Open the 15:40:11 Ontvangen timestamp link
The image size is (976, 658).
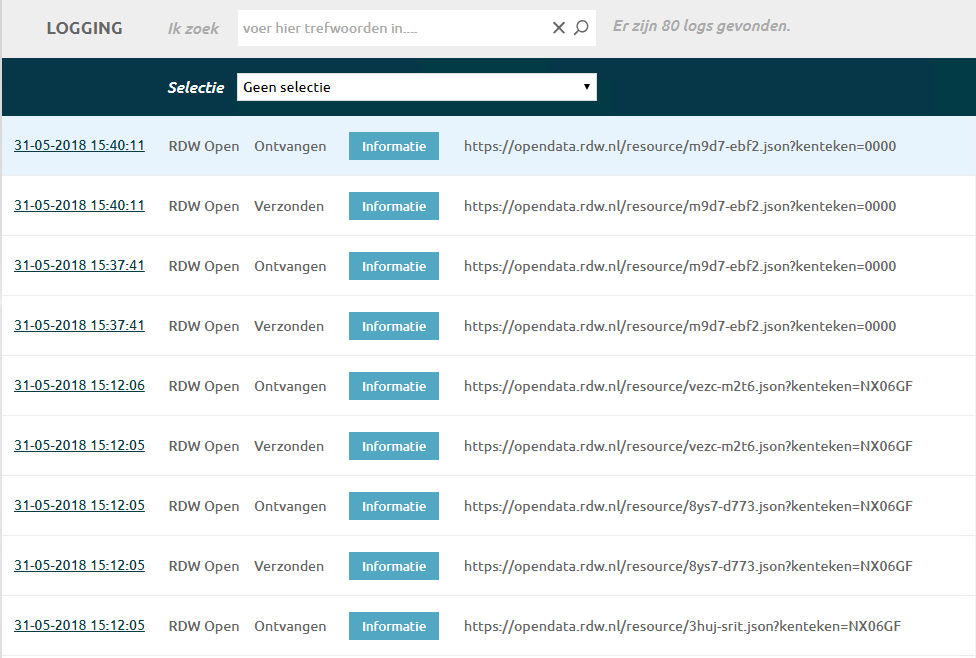[79, 145]
